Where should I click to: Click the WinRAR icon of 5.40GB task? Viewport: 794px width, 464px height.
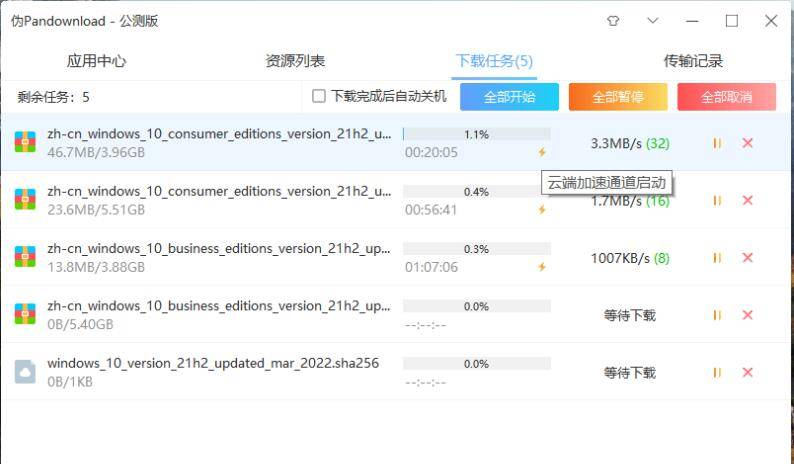pyautogui.click(x=25, y=314)
